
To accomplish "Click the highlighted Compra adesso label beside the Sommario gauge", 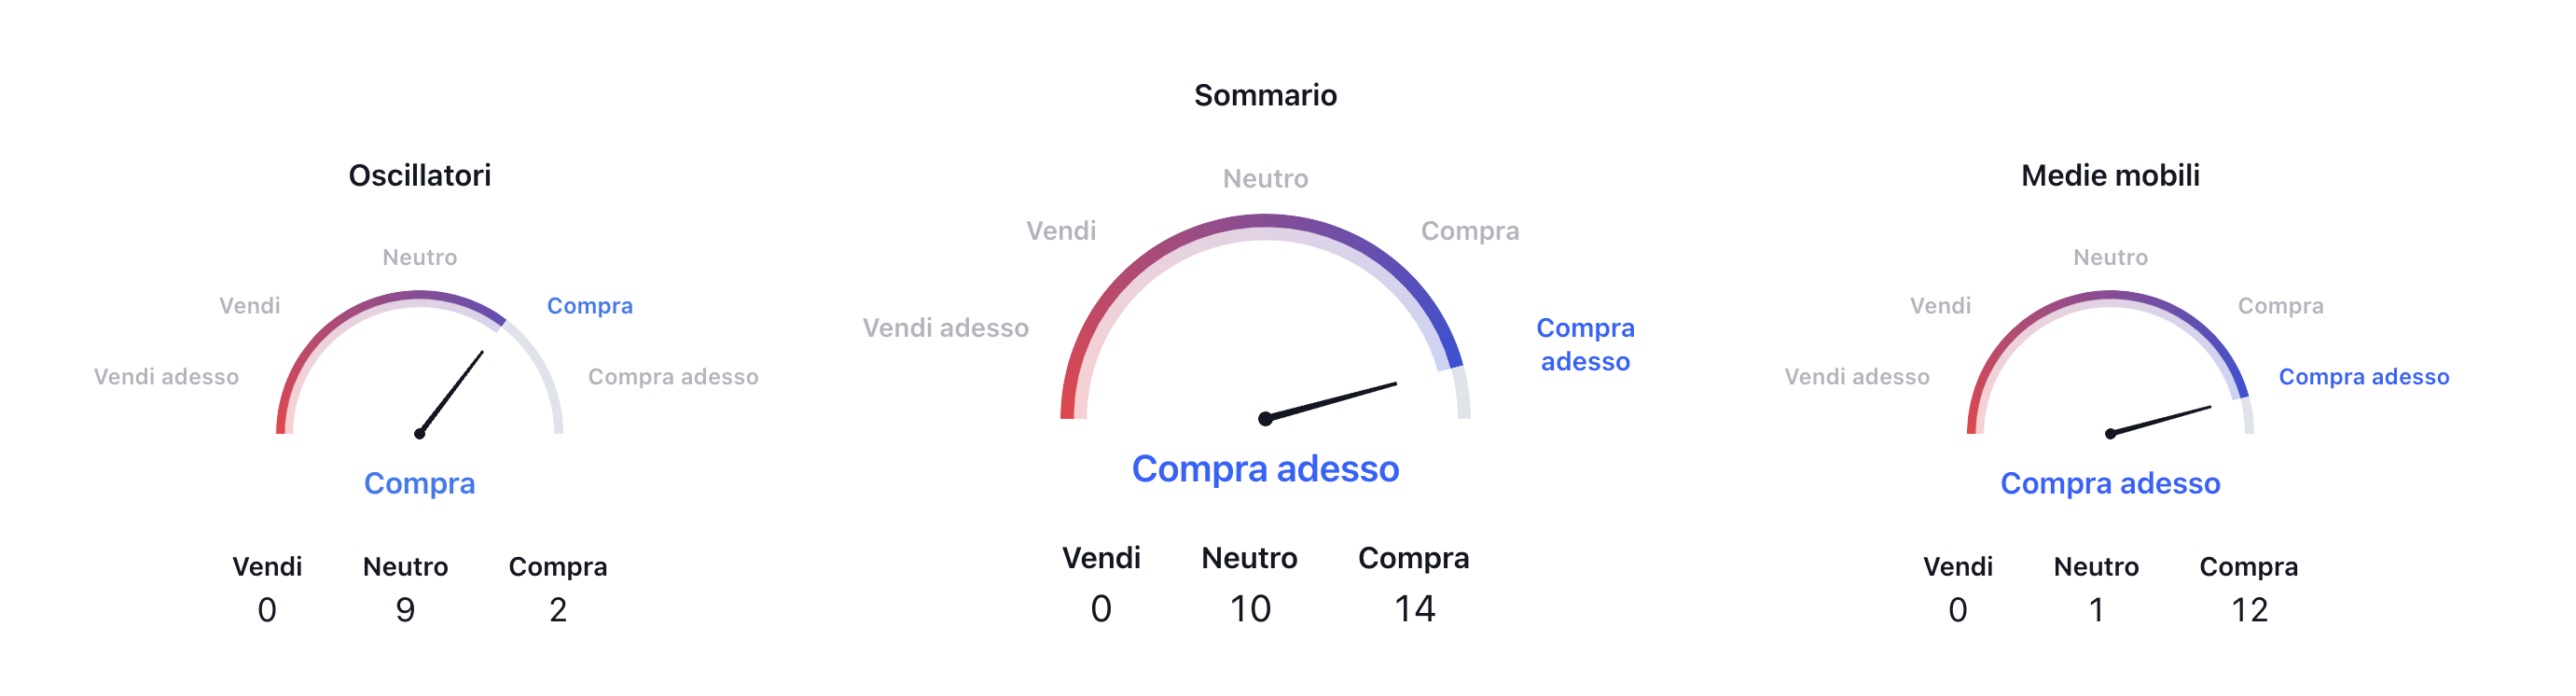I will [1585, 344].
